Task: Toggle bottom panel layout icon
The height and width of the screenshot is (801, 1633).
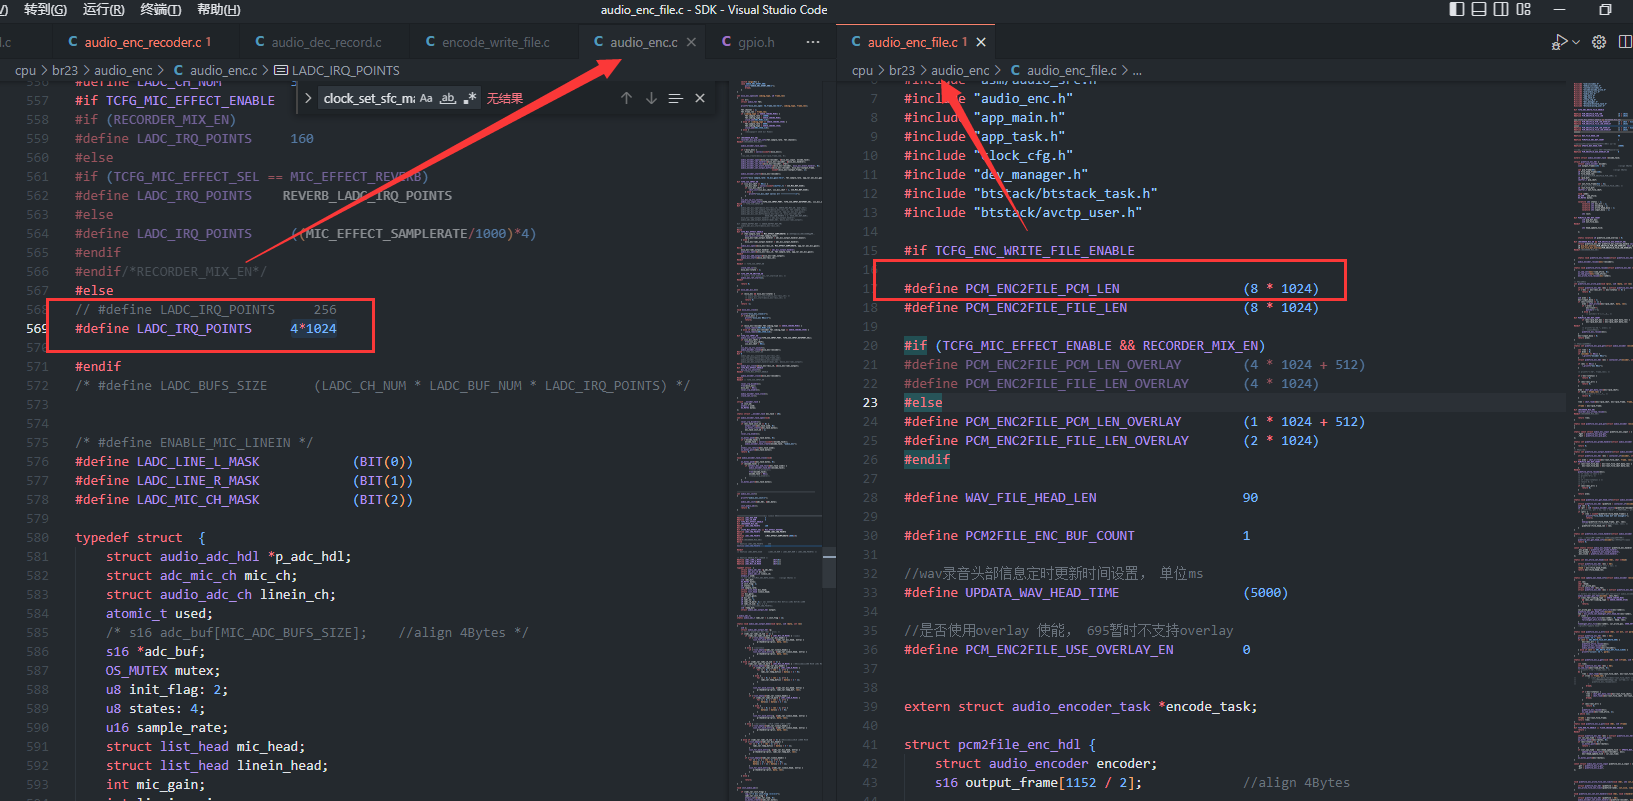Action: (1479, 9)
